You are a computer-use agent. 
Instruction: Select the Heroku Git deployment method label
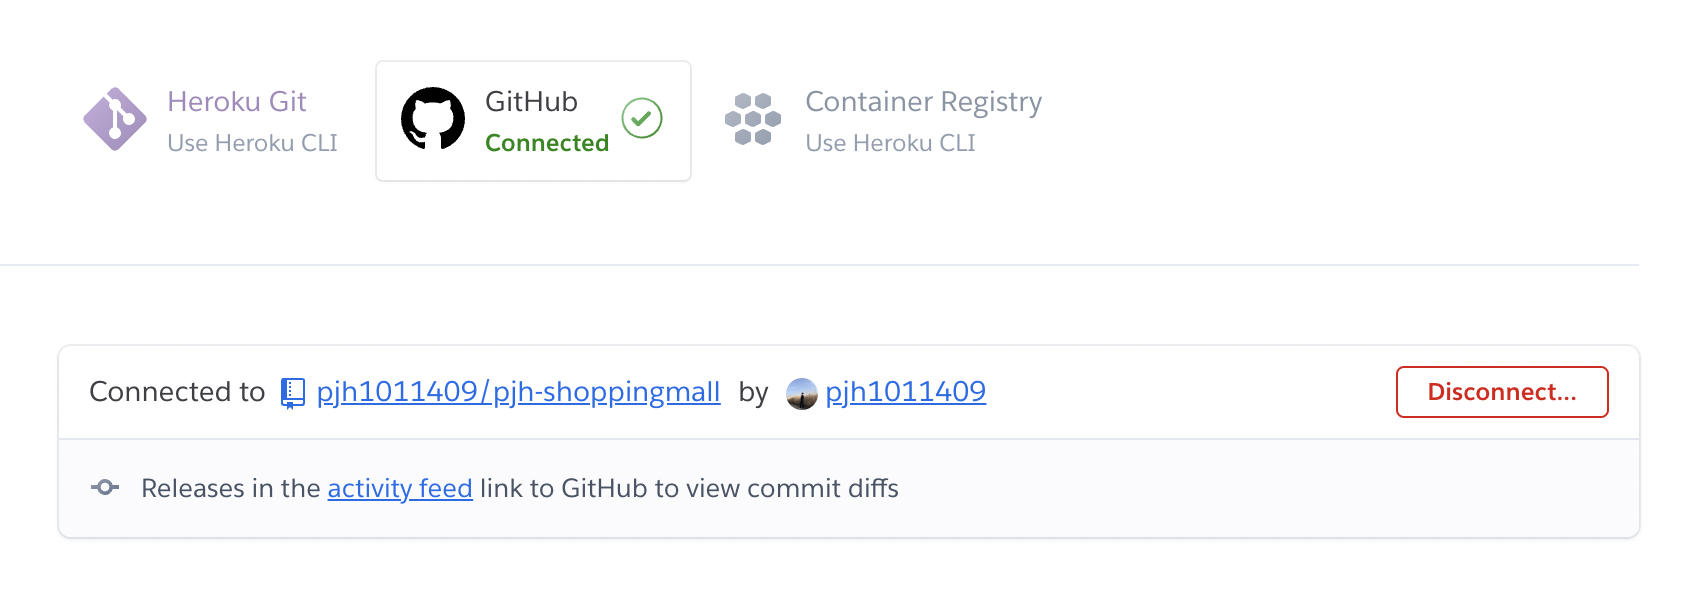click(236, 101)
